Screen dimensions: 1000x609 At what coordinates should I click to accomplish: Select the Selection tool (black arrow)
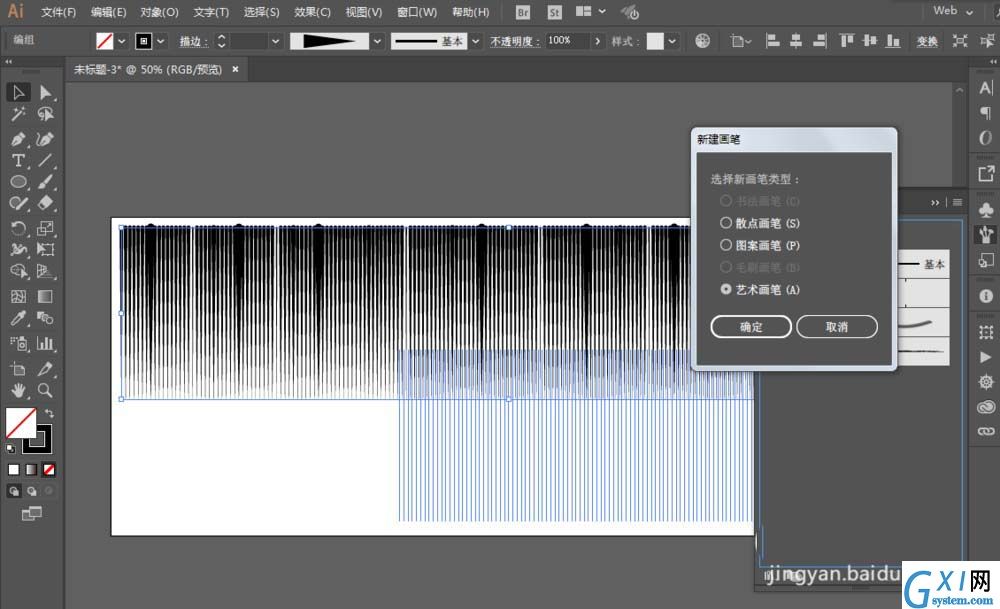(x=18, y=92)
